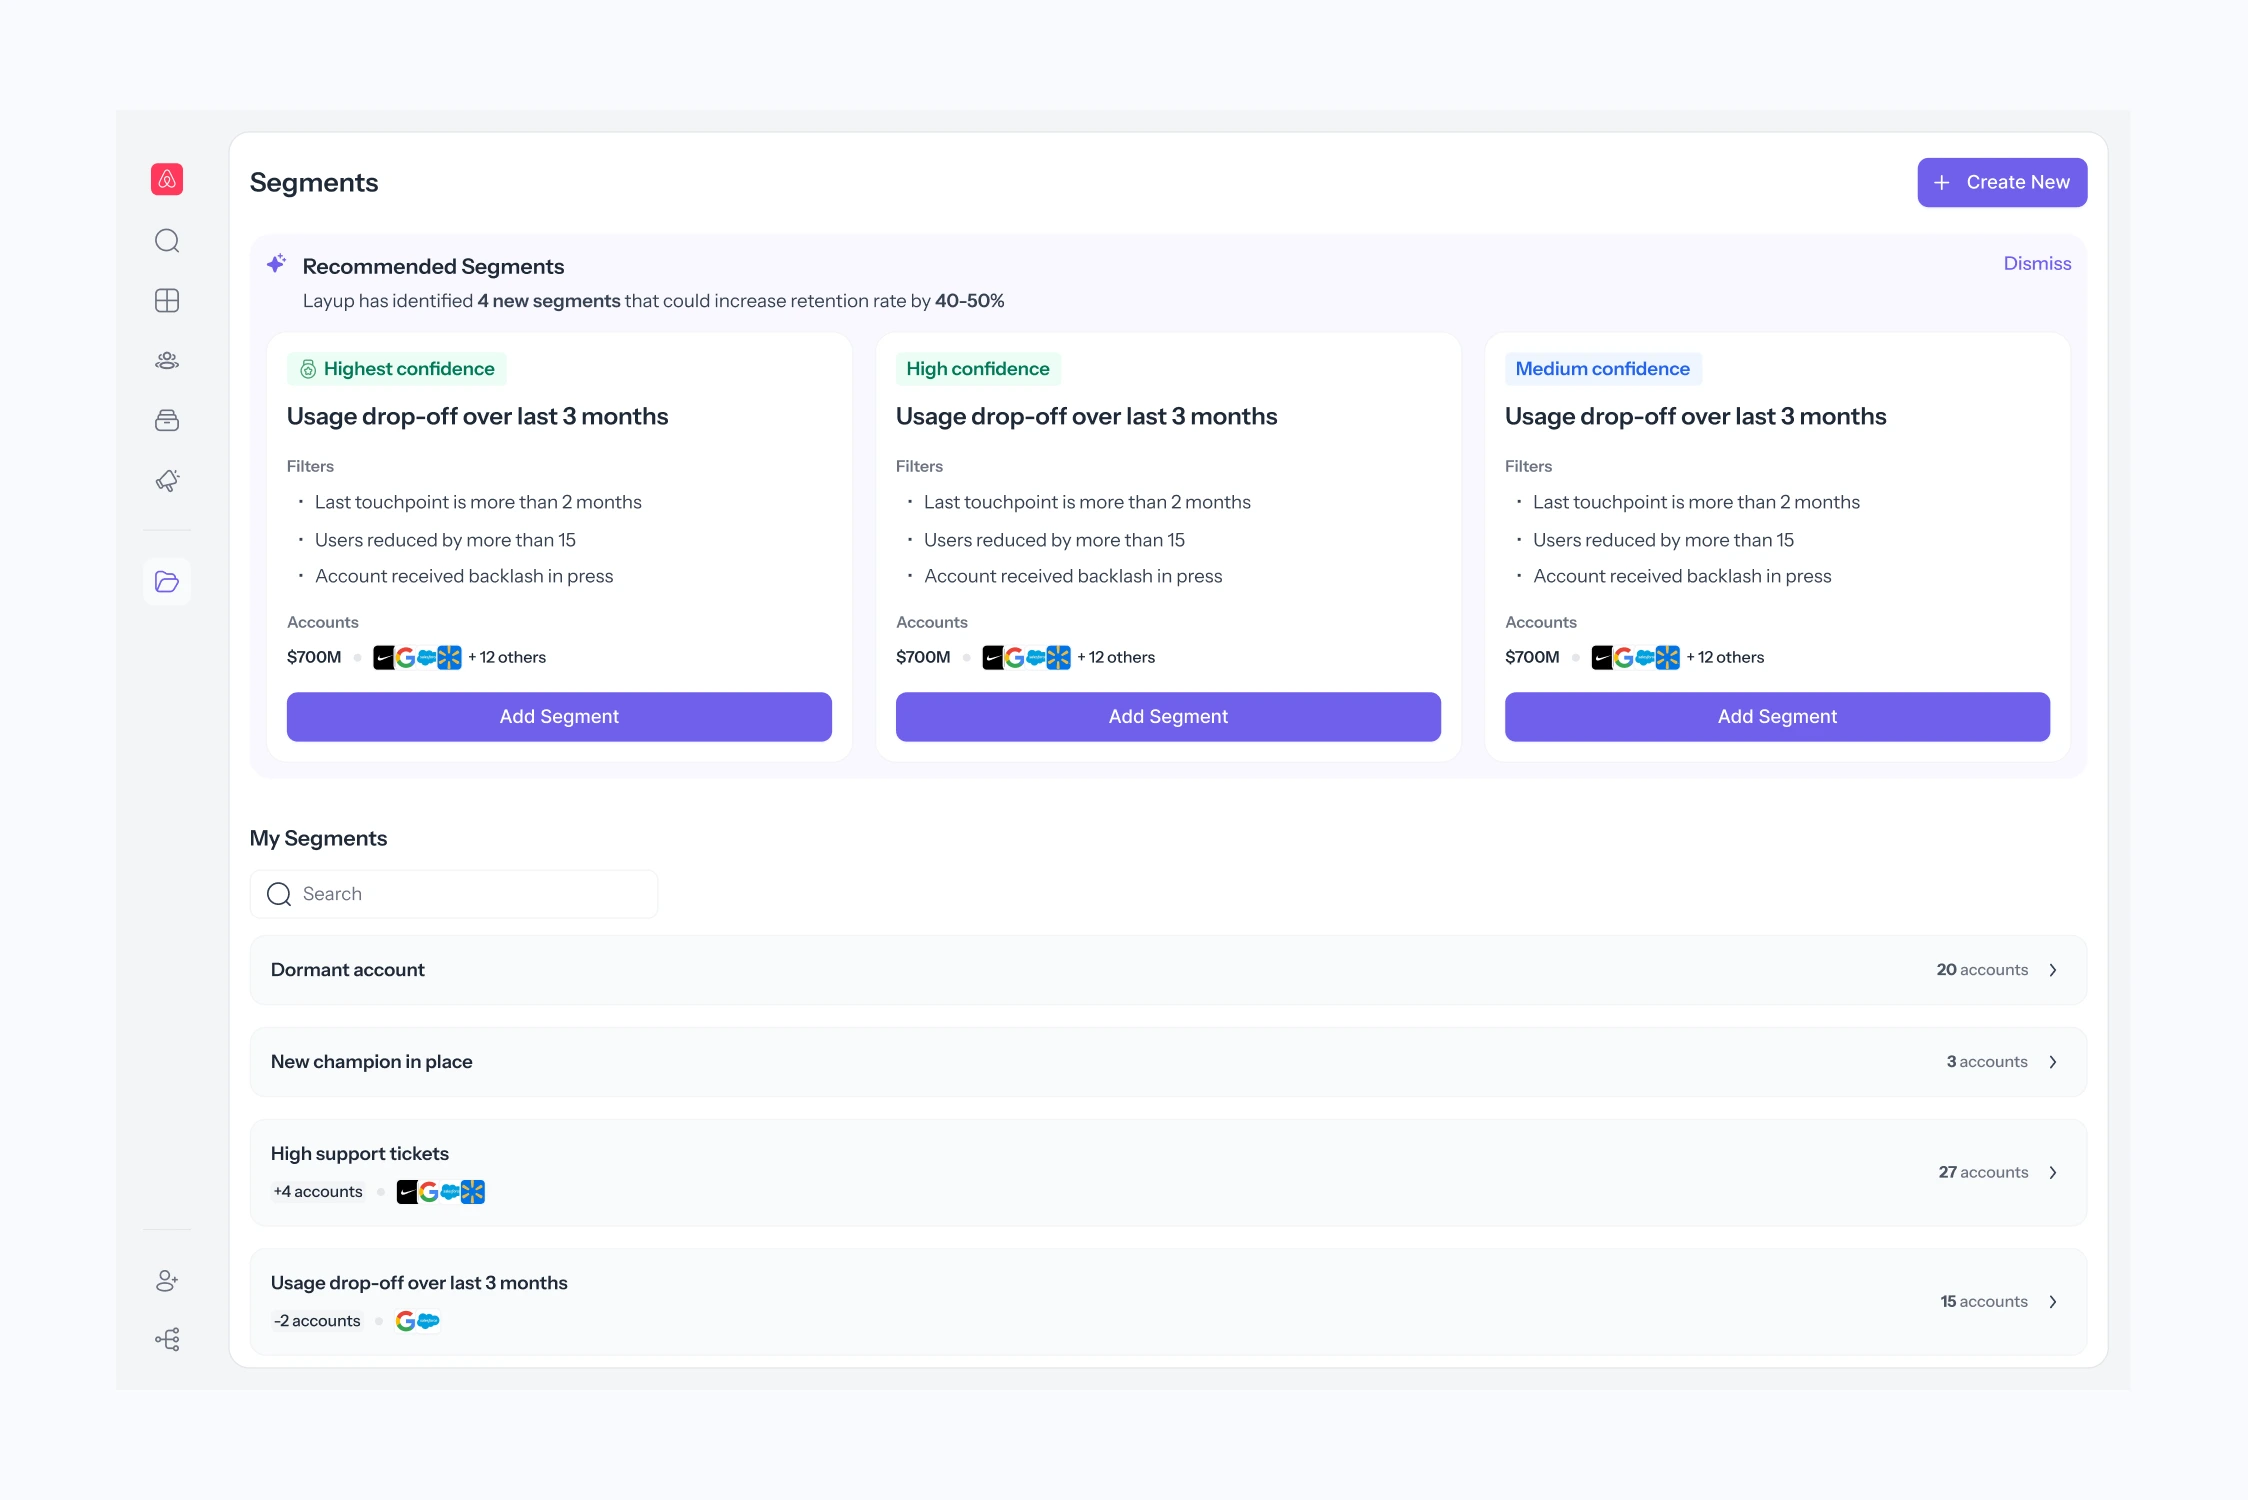Image resolution: width=2248 pixels, height=1500 pixels.
Task: Click the Create New button
Action: click(2002, 183)
